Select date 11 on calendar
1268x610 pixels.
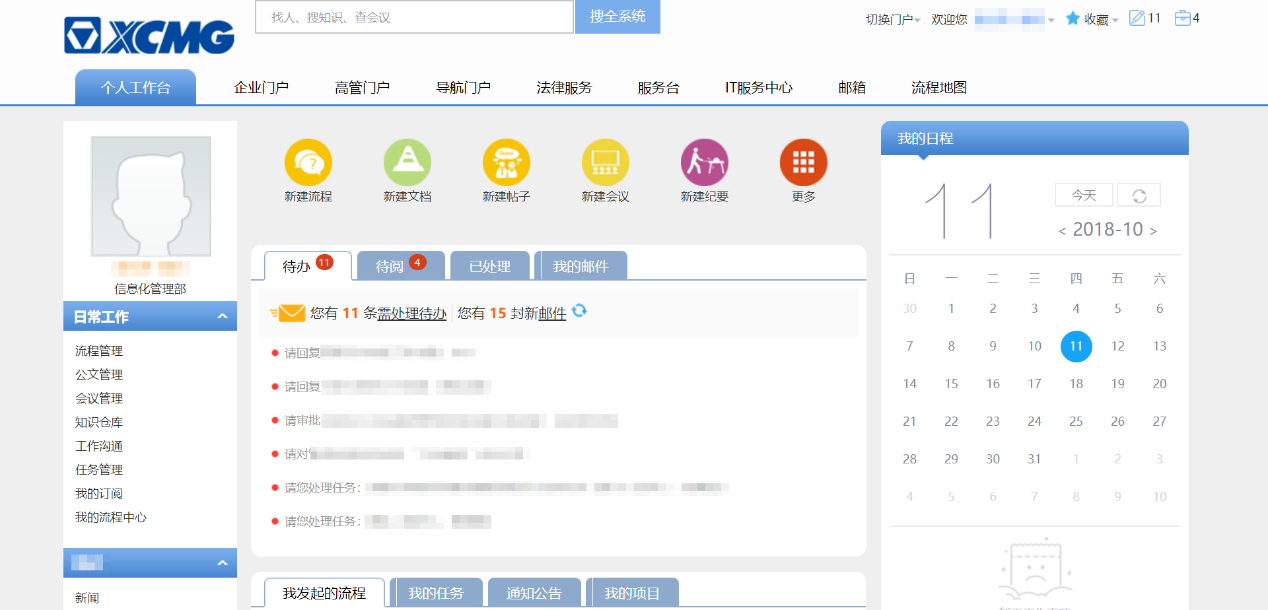1076,346
